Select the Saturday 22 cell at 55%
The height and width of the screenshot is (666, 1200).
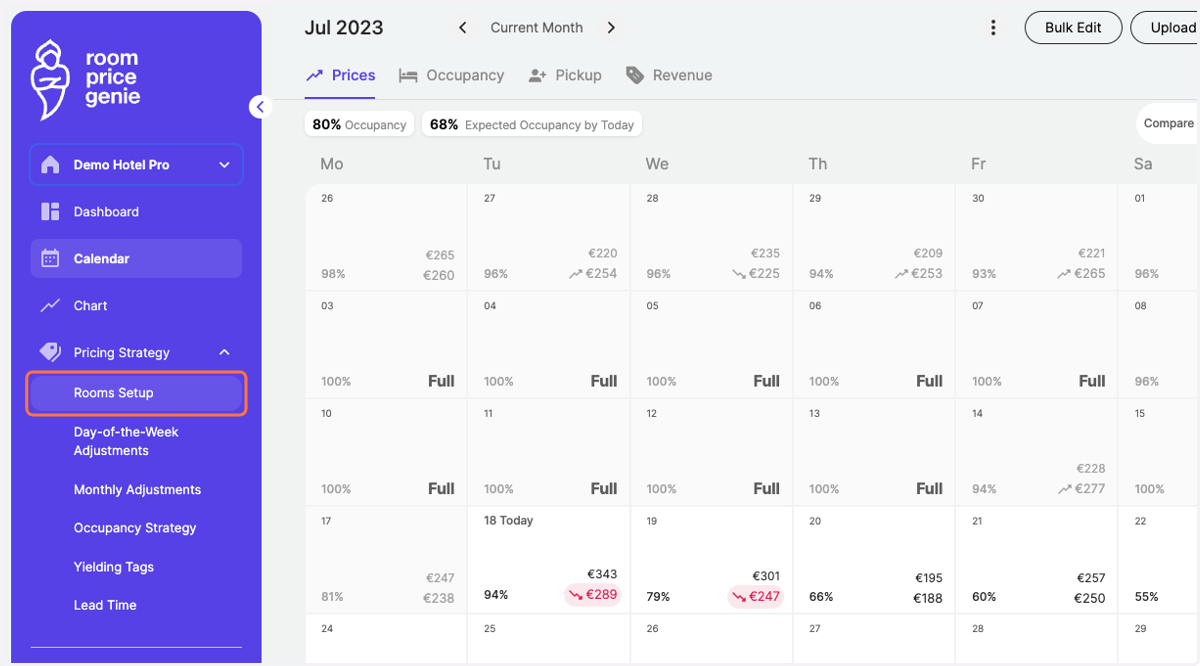[1159, 560]
